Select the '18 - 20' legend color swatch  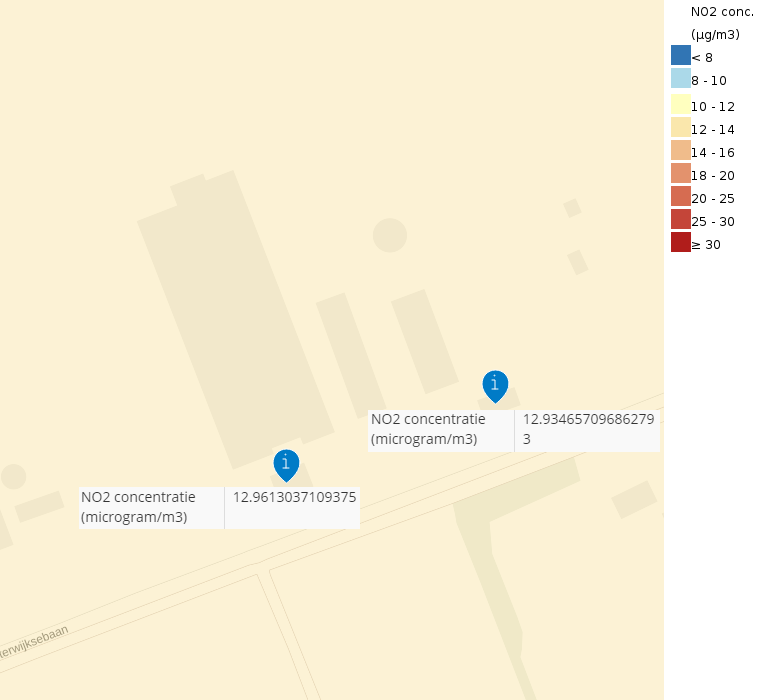(x=680, y=173)
